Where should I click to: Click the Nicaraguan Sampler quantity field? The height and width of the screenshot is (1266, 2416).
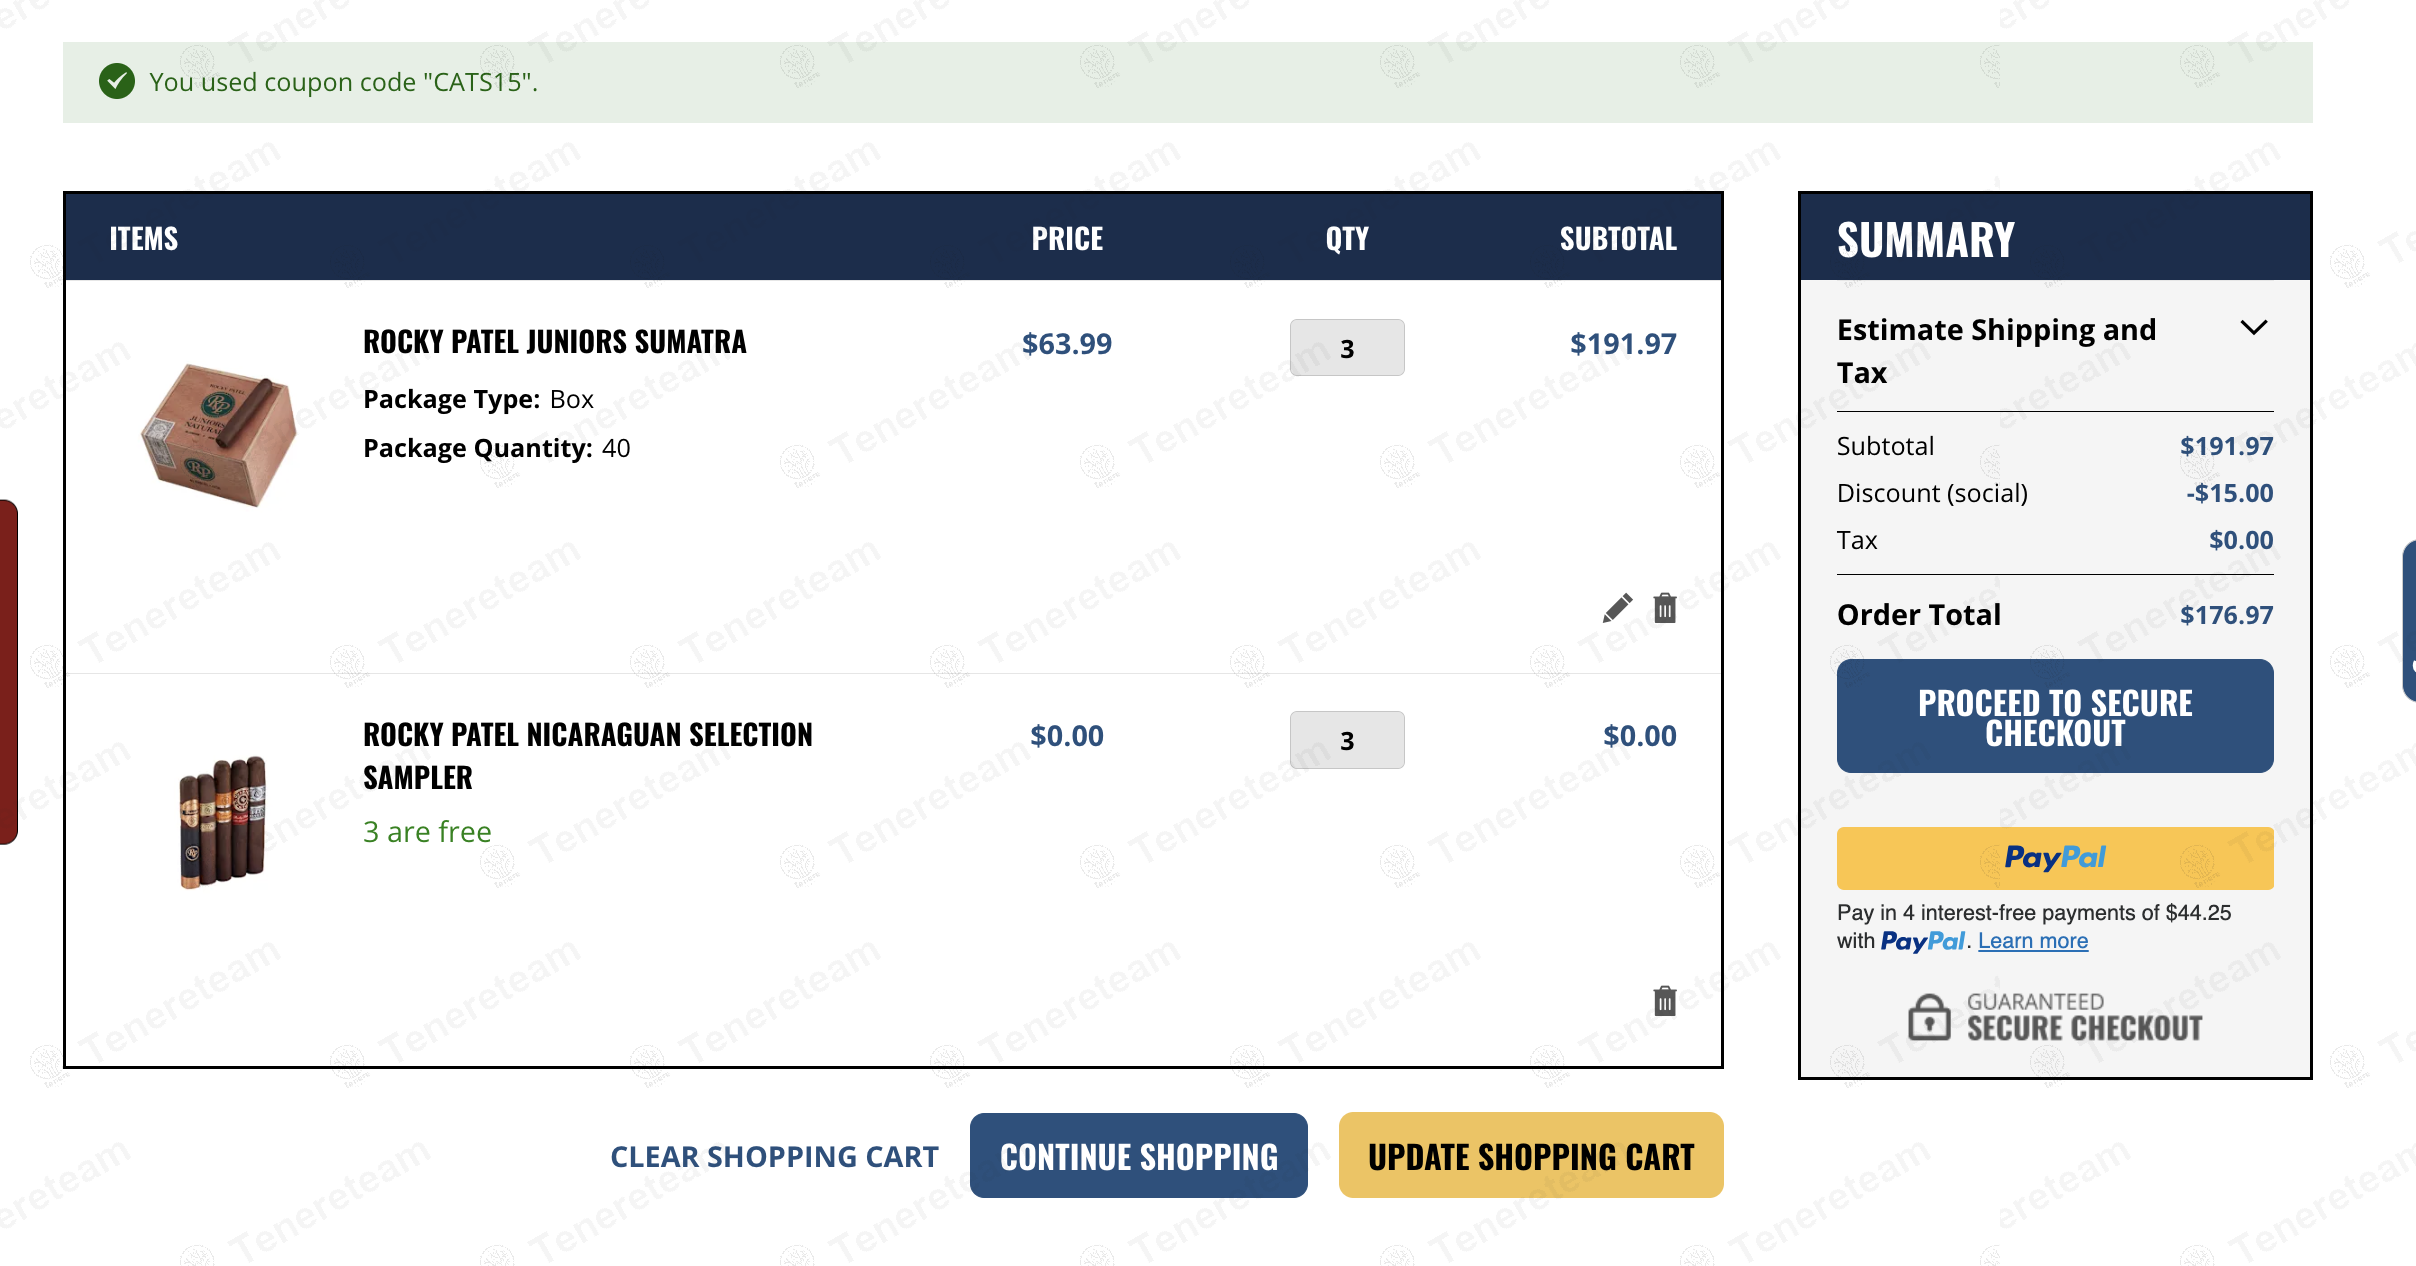click(x=1346, y=740)
